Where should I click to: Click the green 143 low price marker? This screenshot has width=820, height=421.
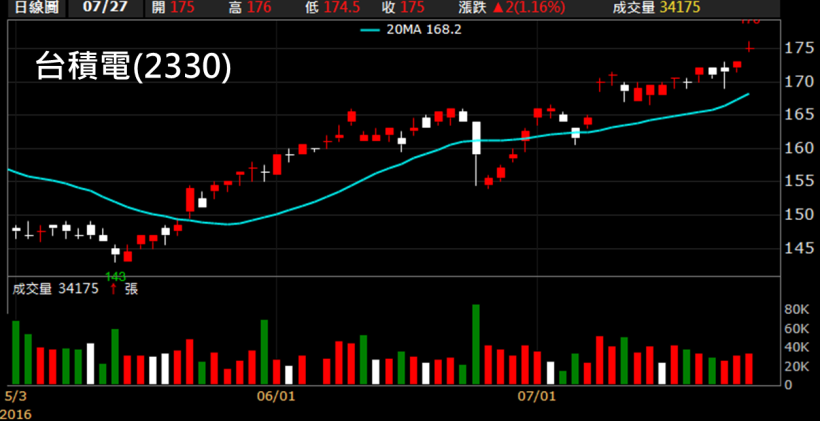115,276
